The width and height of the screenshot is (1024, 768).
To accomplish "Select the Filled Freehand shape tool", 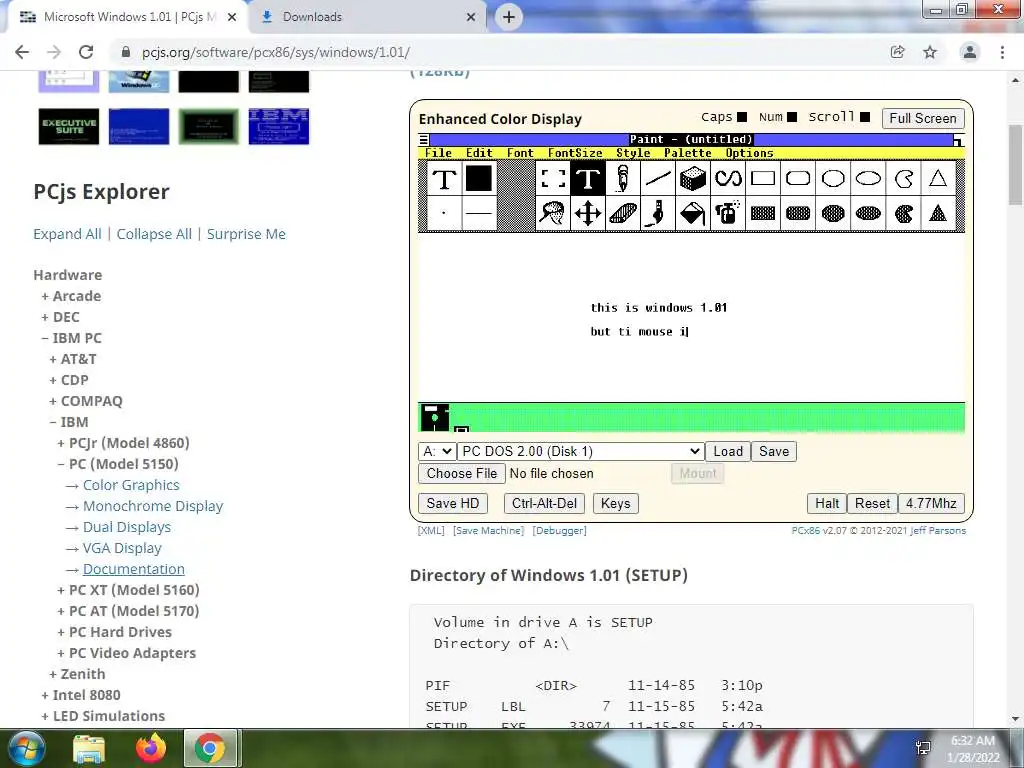I will pos(904,213).
